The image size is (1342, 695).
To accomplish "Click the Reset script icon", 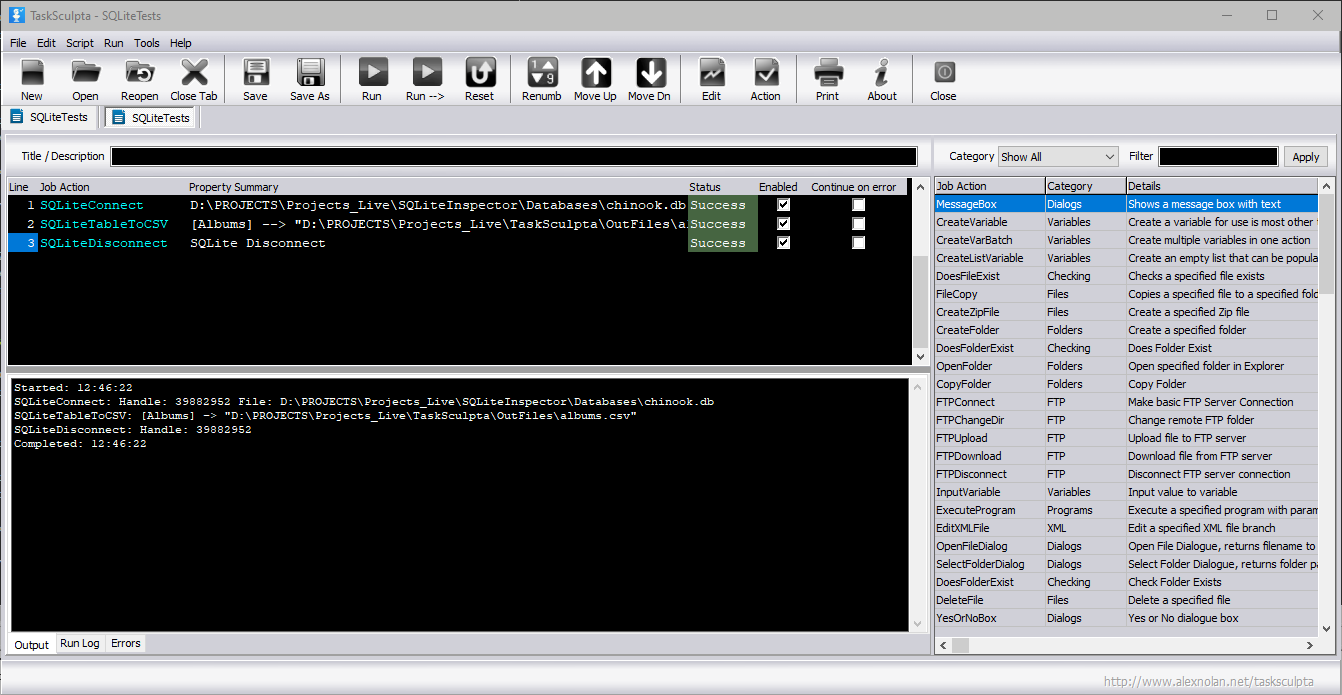I will [480, 74].
